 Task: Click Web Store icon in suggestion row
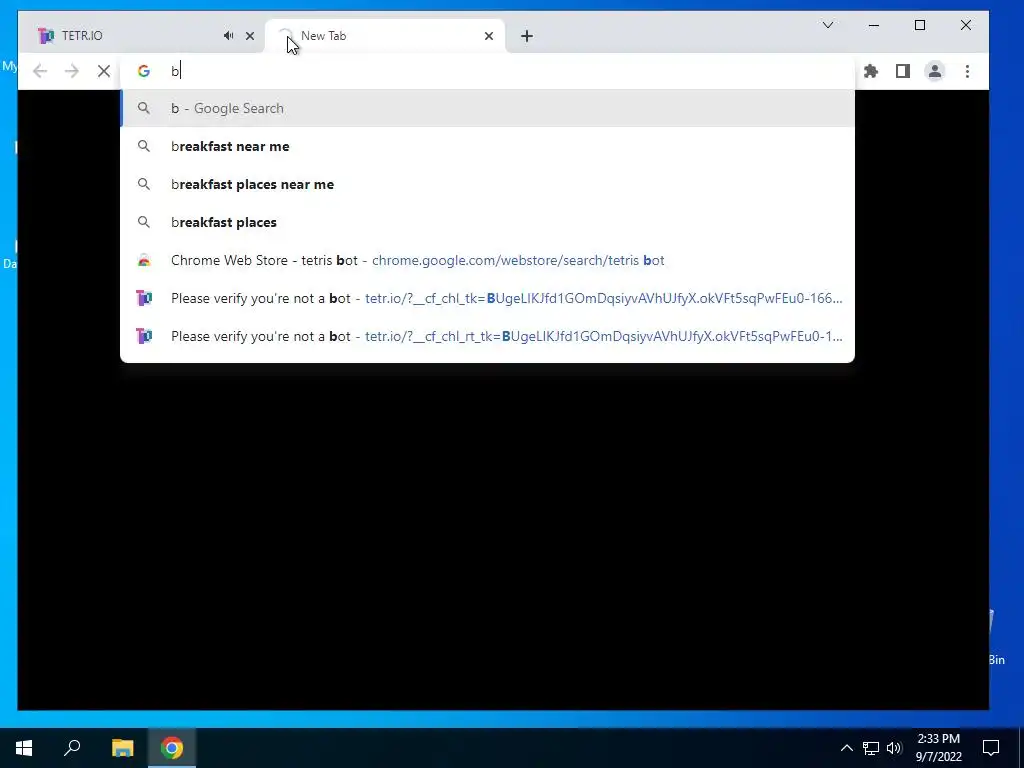coord(144,260)
